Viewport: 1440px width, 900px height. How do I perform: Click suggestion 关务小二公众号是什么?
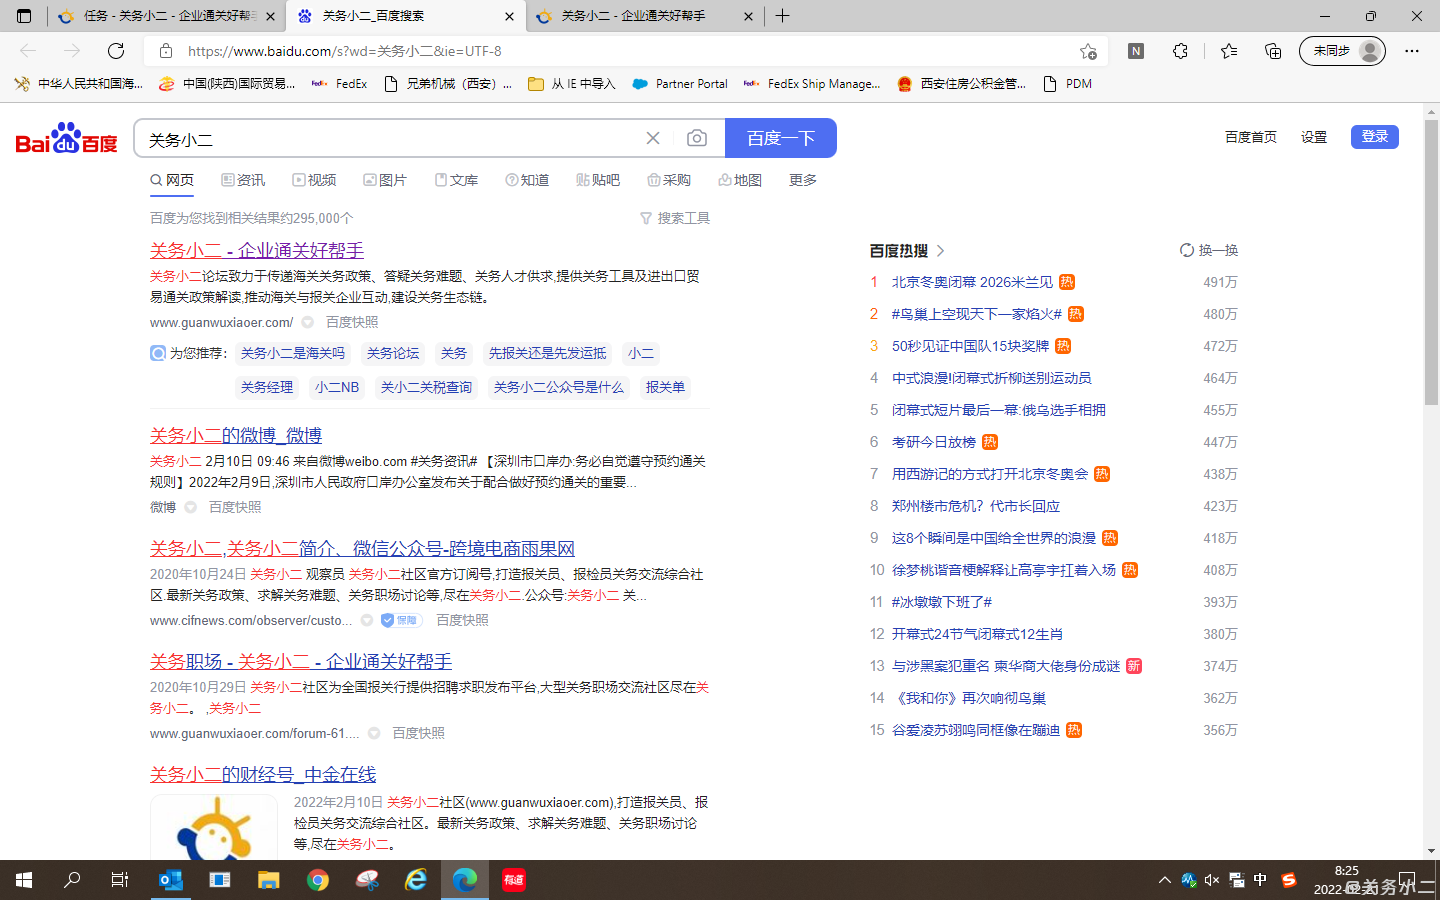[559, 387]
